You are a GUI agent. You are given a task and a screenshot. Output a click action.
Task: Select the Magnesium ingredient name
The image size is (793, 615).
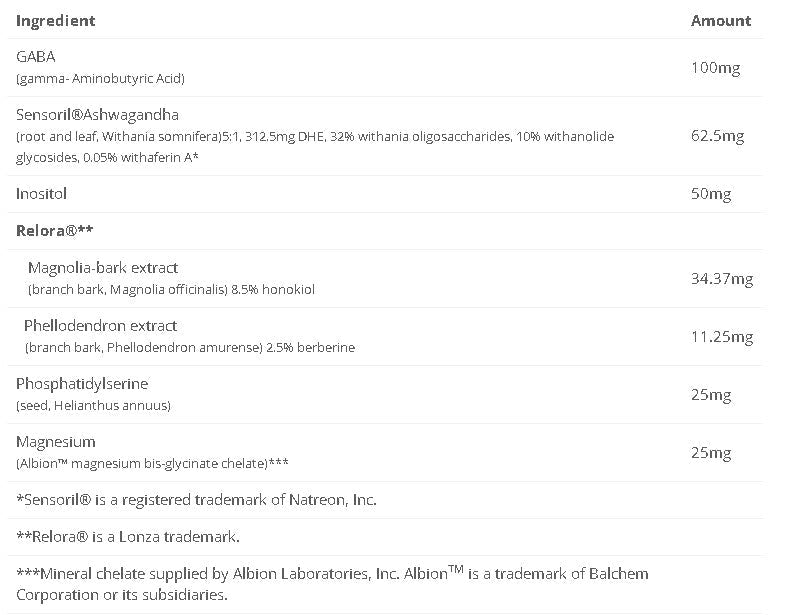(56, 442)
